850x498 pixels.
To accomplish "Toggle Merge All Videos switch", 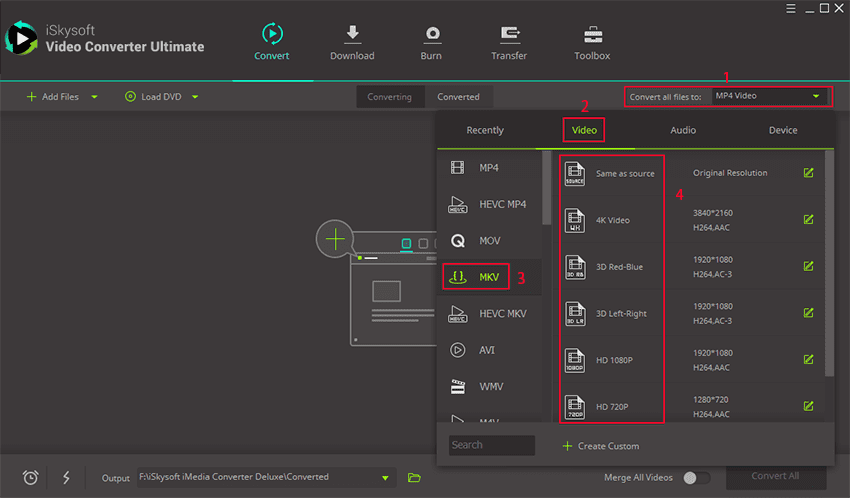I will click(x=696, y=478).
